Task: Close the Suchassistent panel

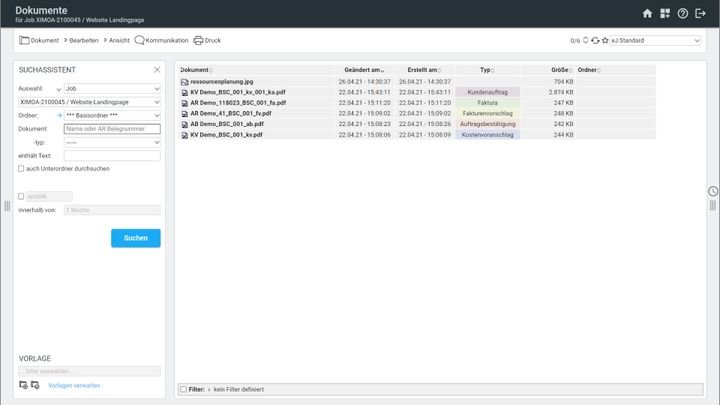Action: (x=157, y=69)
